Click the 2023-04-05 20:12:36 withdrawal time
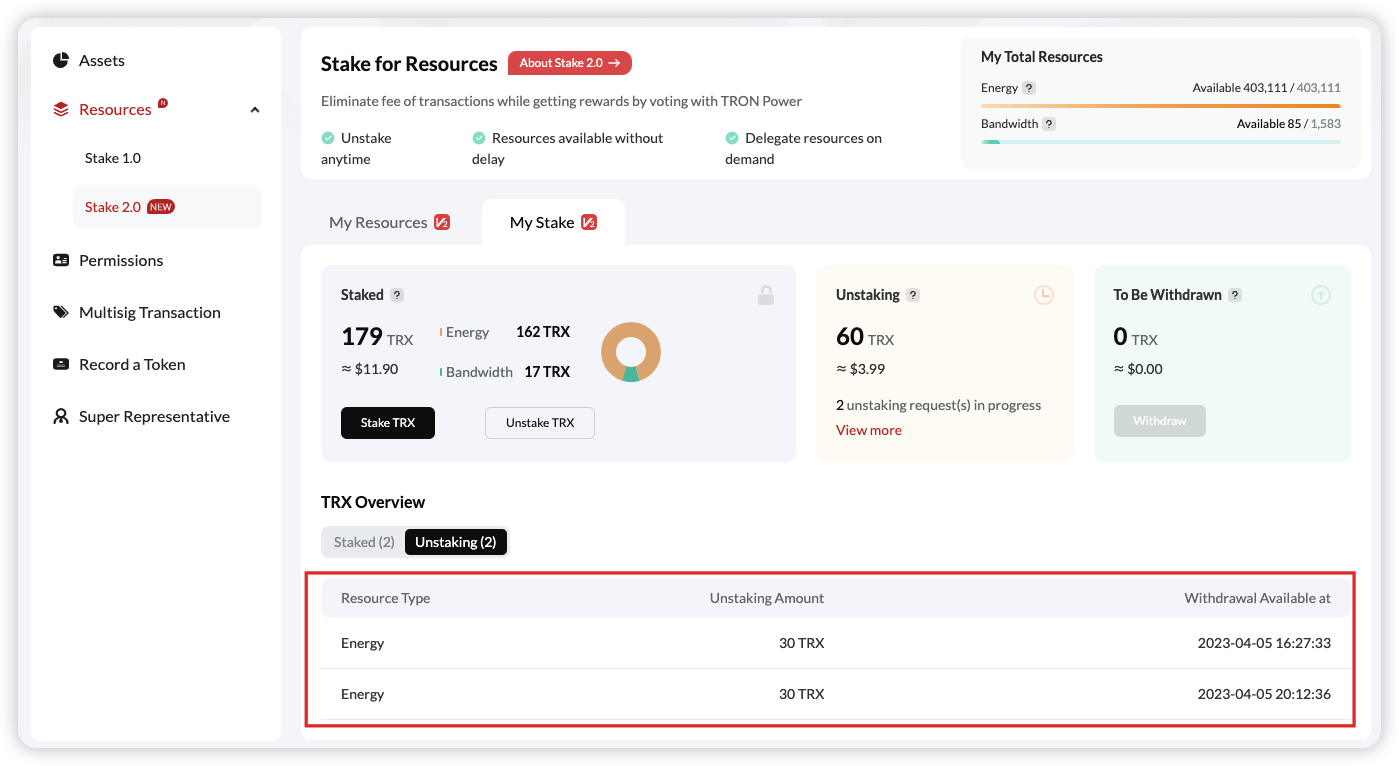Viewport: 1399px width, 766px height. pos(1264,694)
